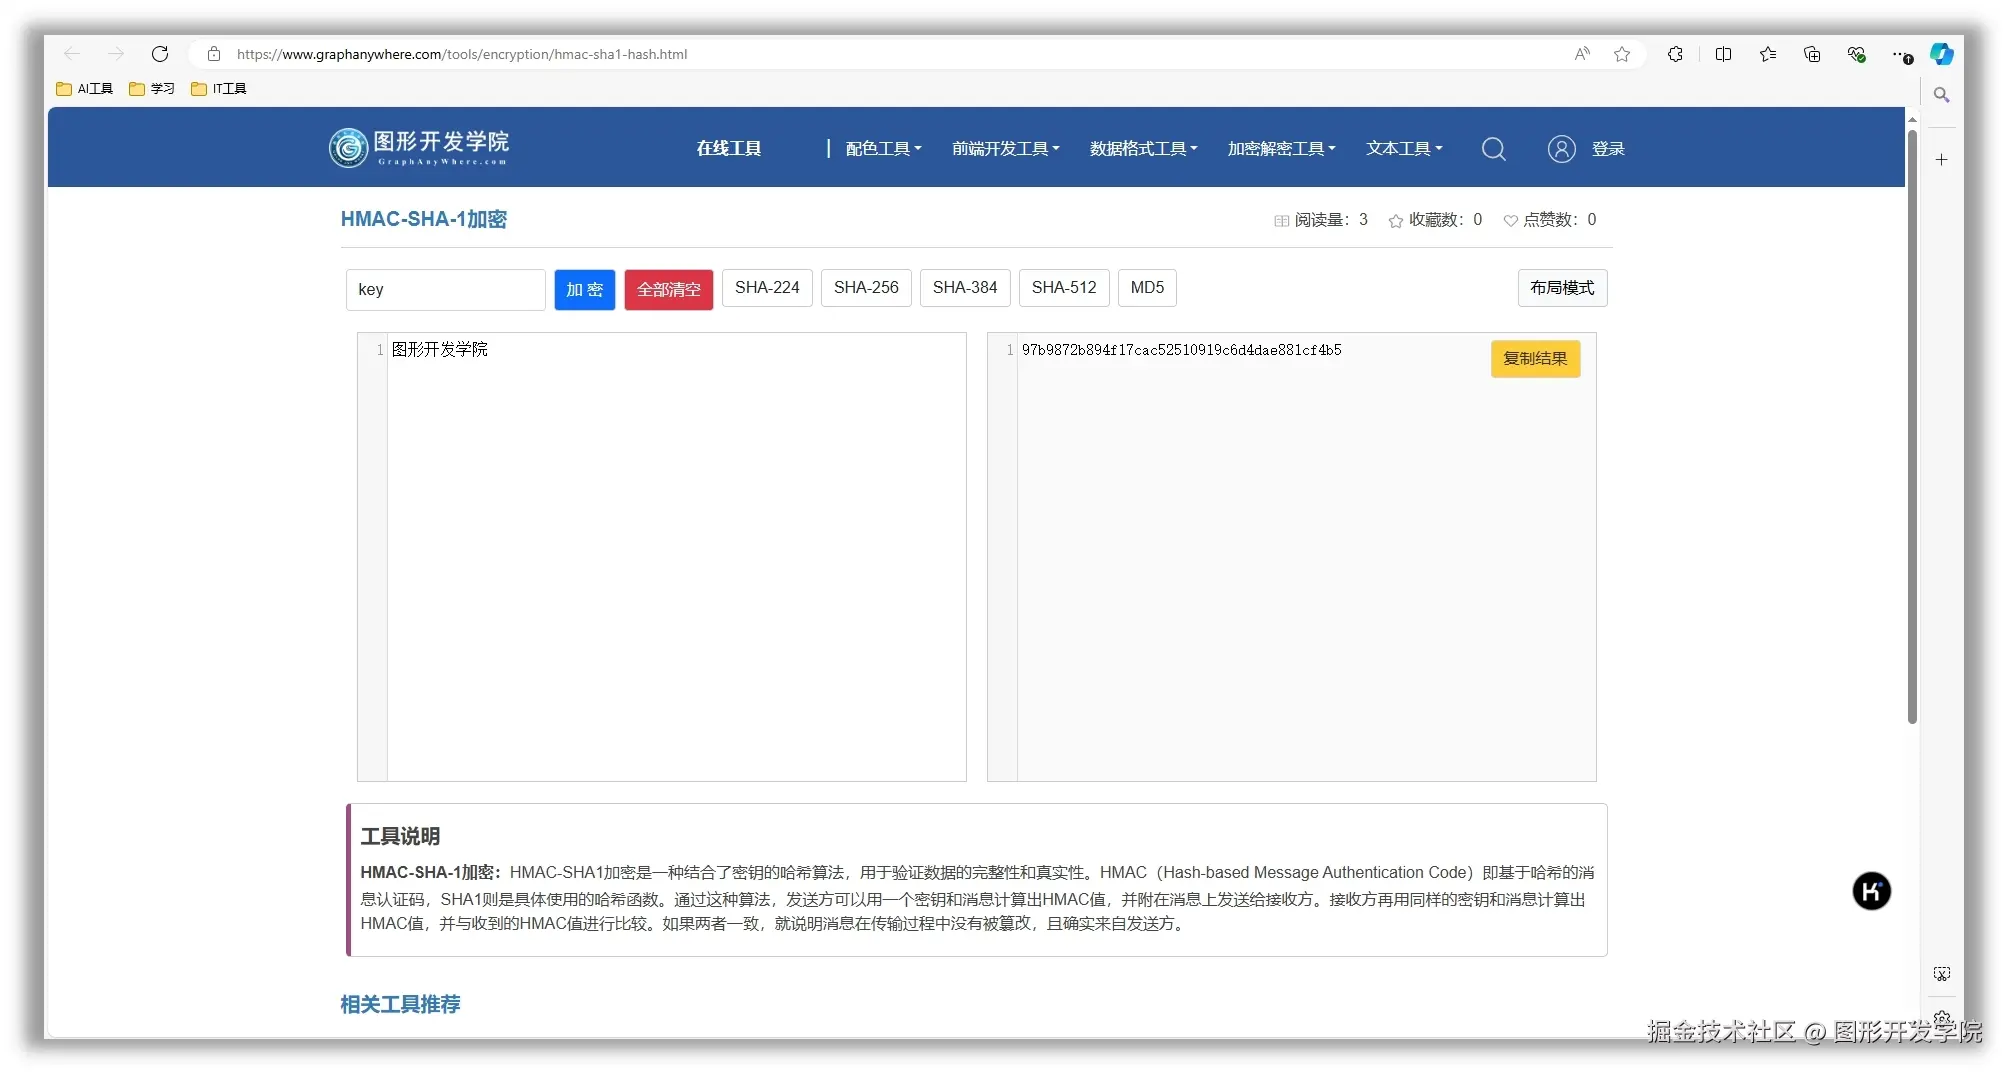Screen dimensions: 2010x1073
Task: Click the search icon in site navigation
Action: tap(1493, 148)
